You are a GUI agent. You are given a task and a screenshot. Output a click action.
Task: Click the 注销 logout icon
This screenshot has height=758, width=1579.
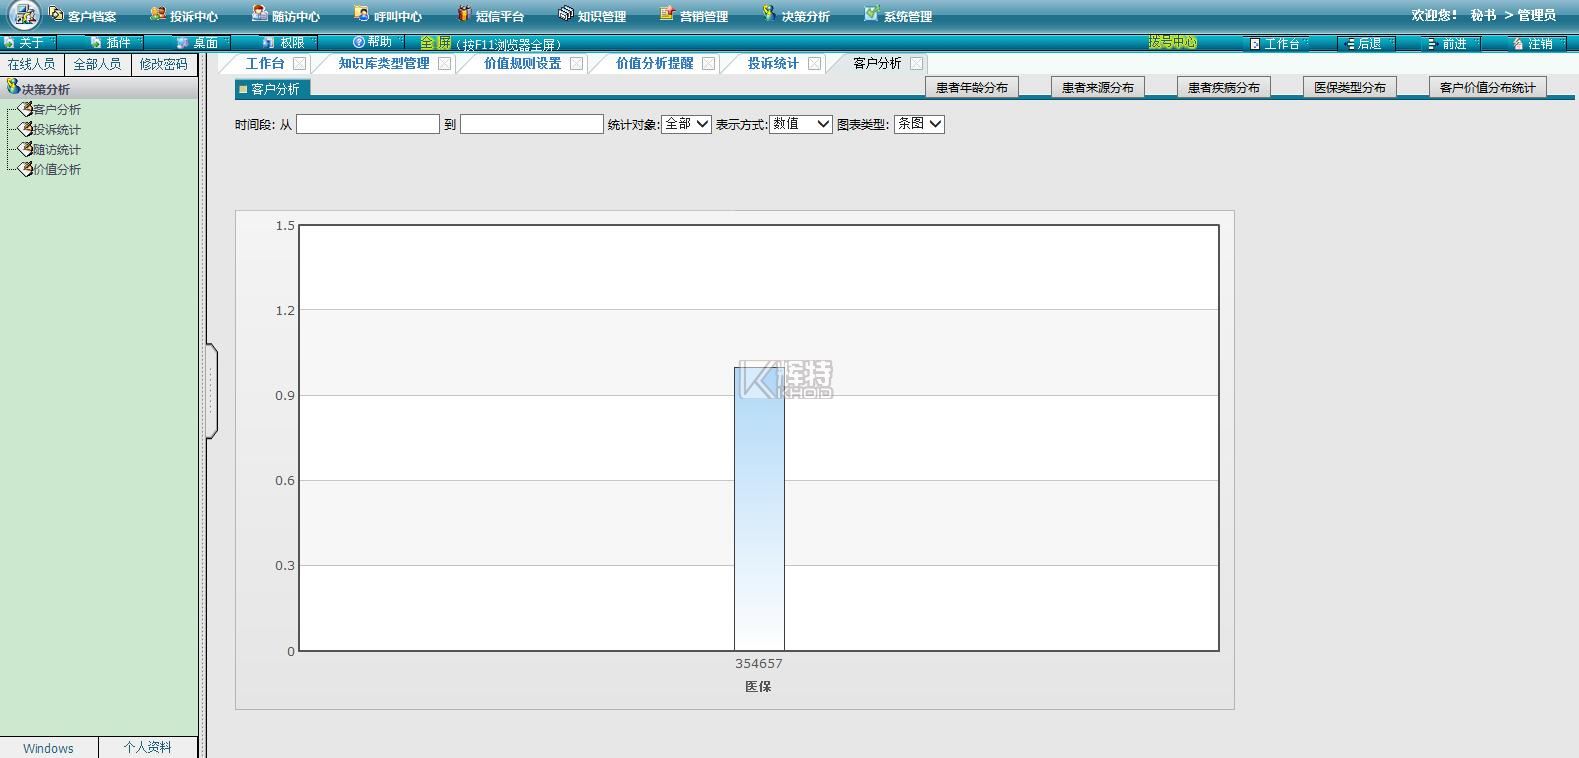1518,44
